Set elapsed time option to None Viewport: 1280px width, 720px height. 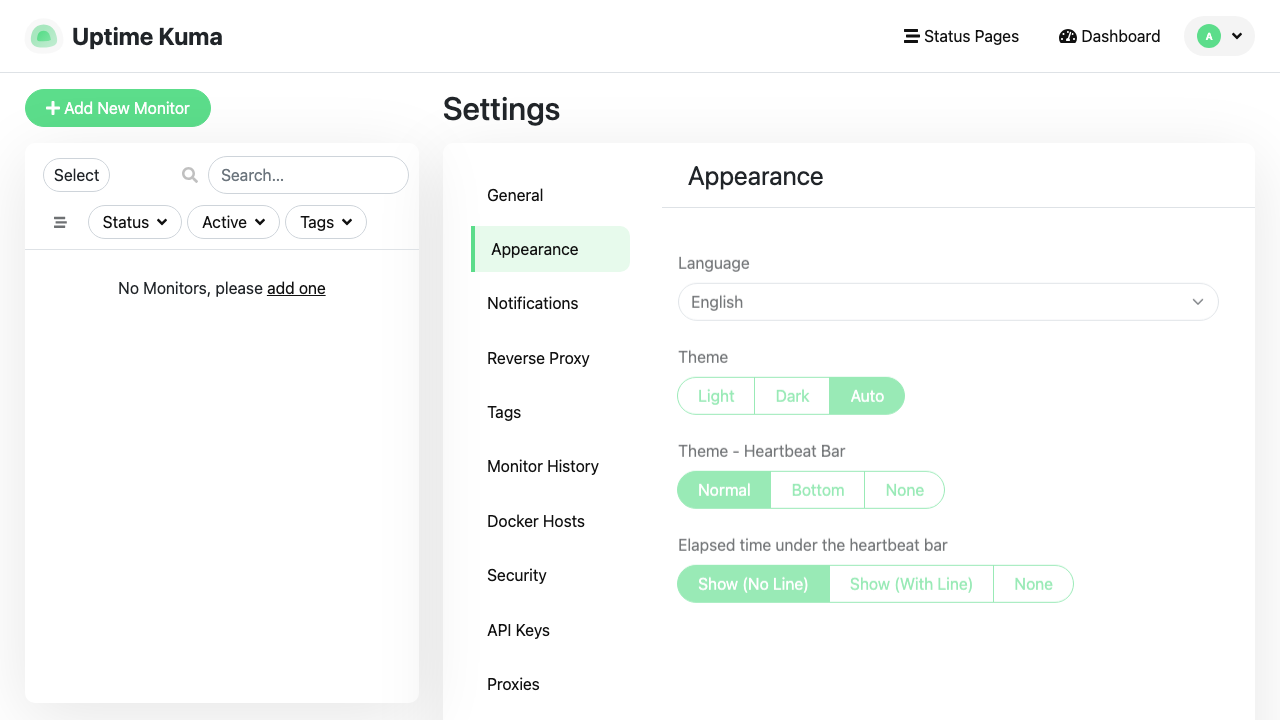point(1033,584)
